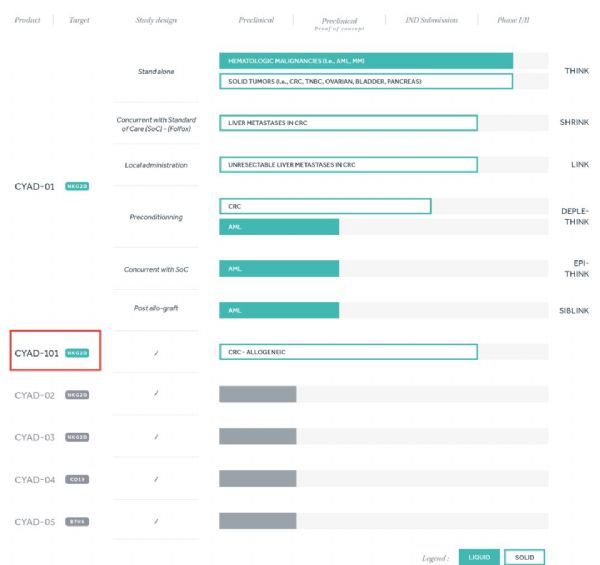The width and height of the screenshot is (600, 565).
Task: Click the AML bar for Concurrent with SoC
Action: click(x=279, y=269)
